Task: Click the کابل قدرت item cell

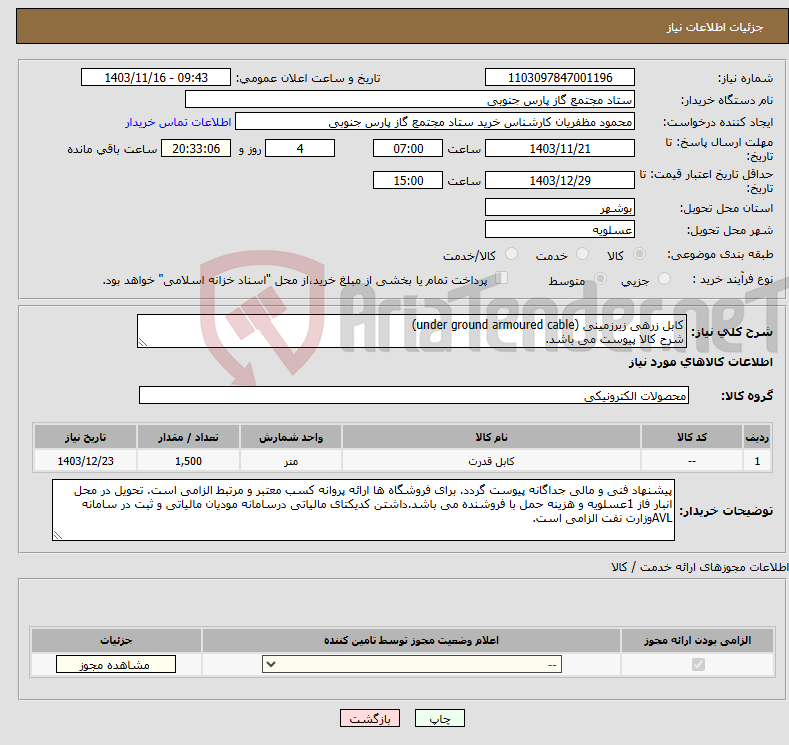Action: pos(491,461)
